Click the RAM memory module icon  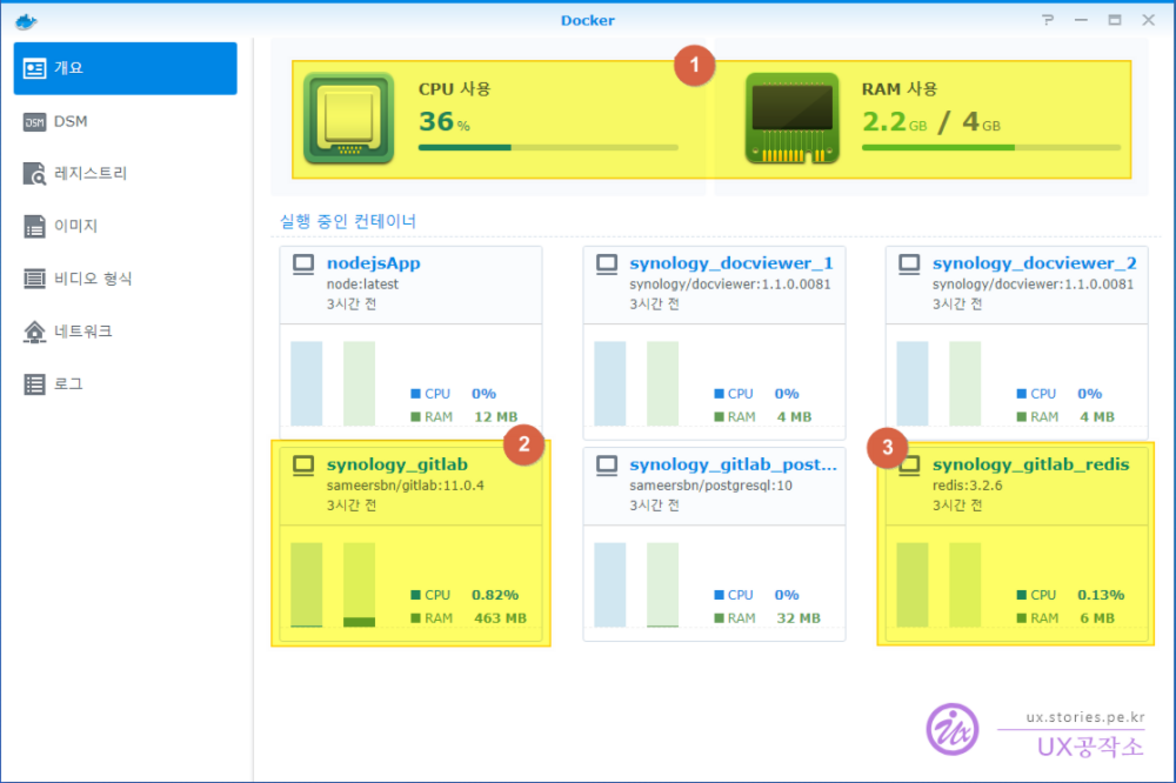click(x=792, y=118)
